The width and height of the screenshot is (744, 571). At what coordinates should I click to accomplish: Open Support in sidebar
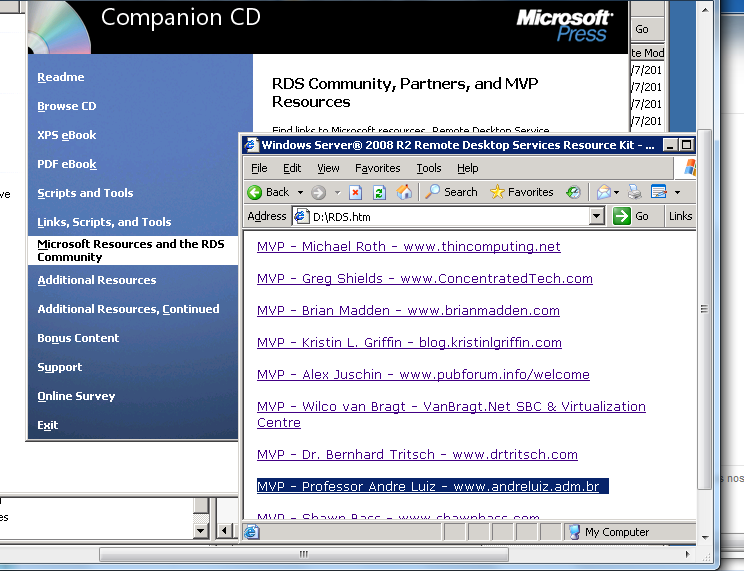click(x=59, y=367)
